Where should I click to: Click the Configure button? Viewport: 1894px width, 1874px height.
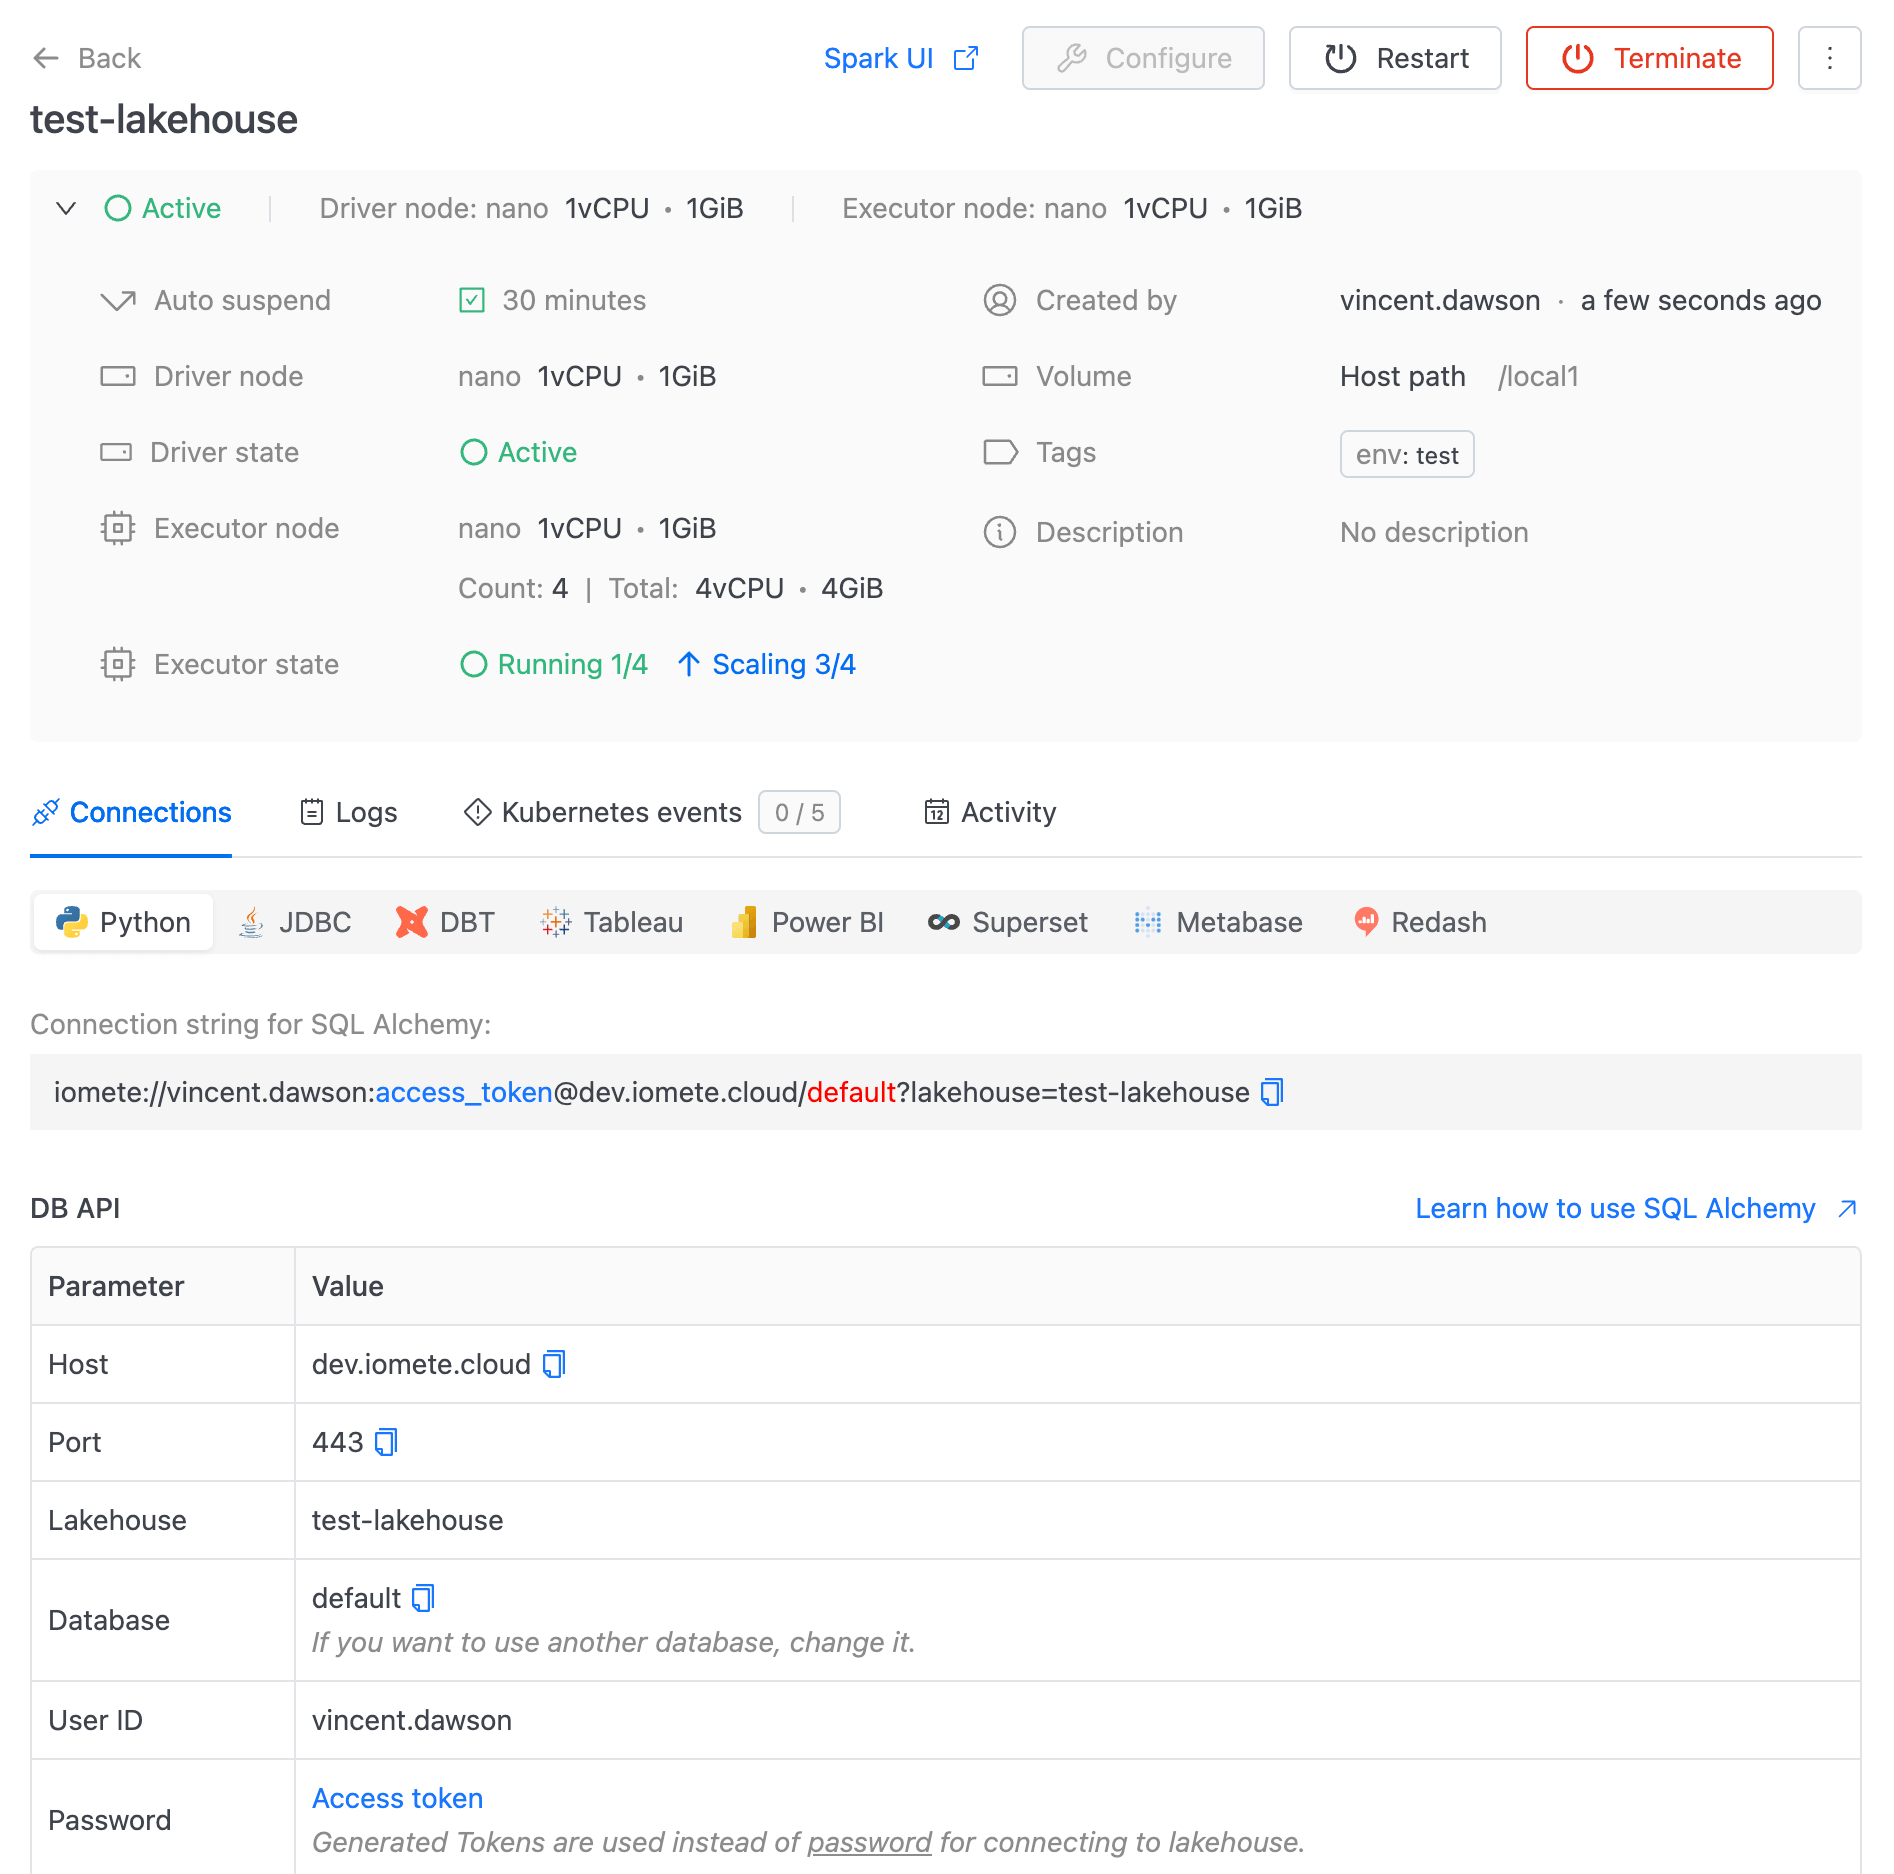tap(1143, 58)
